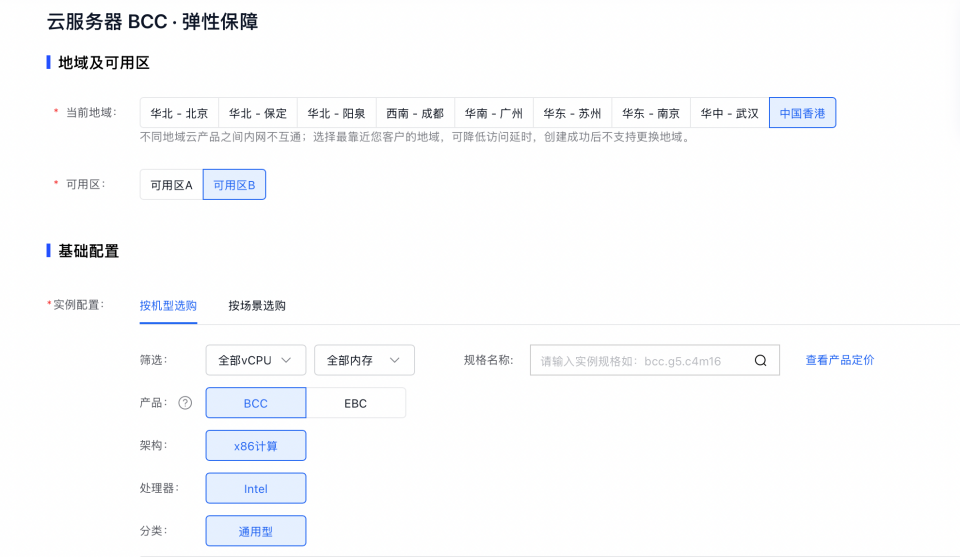Image resolution: width=960 pixels, height=557 pixels.
Task: Choose availability zone 可用区B
Action: 234,185
